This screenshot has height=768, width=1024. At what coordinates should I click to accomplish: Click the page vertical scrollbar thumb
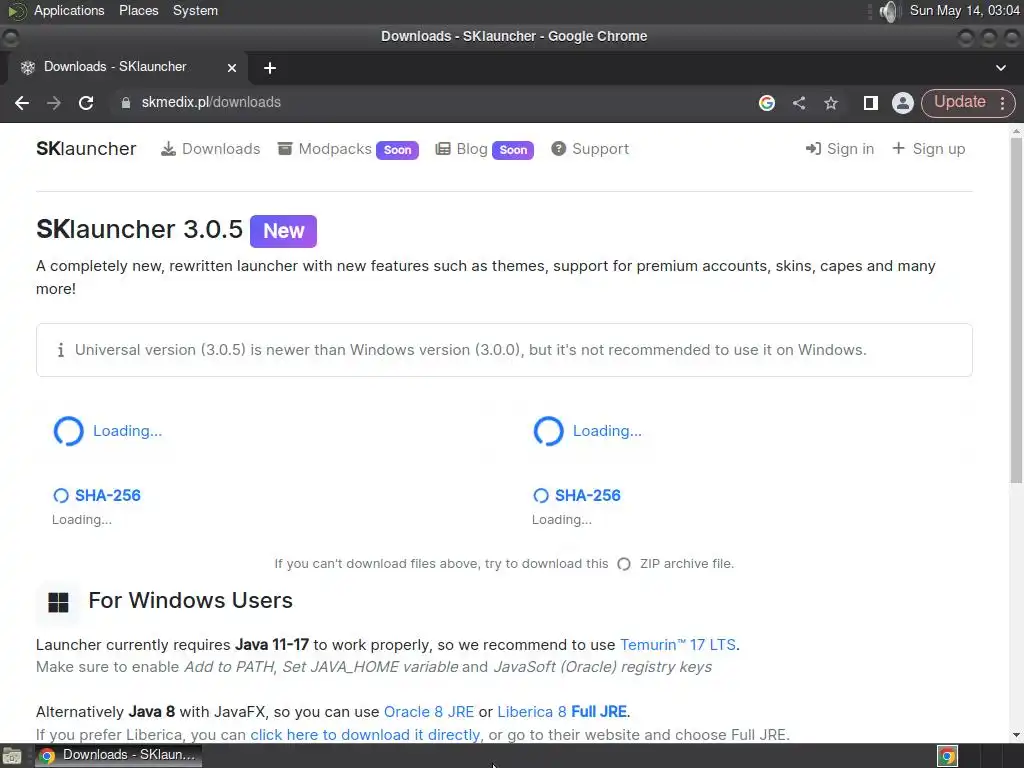[1016, 310]
